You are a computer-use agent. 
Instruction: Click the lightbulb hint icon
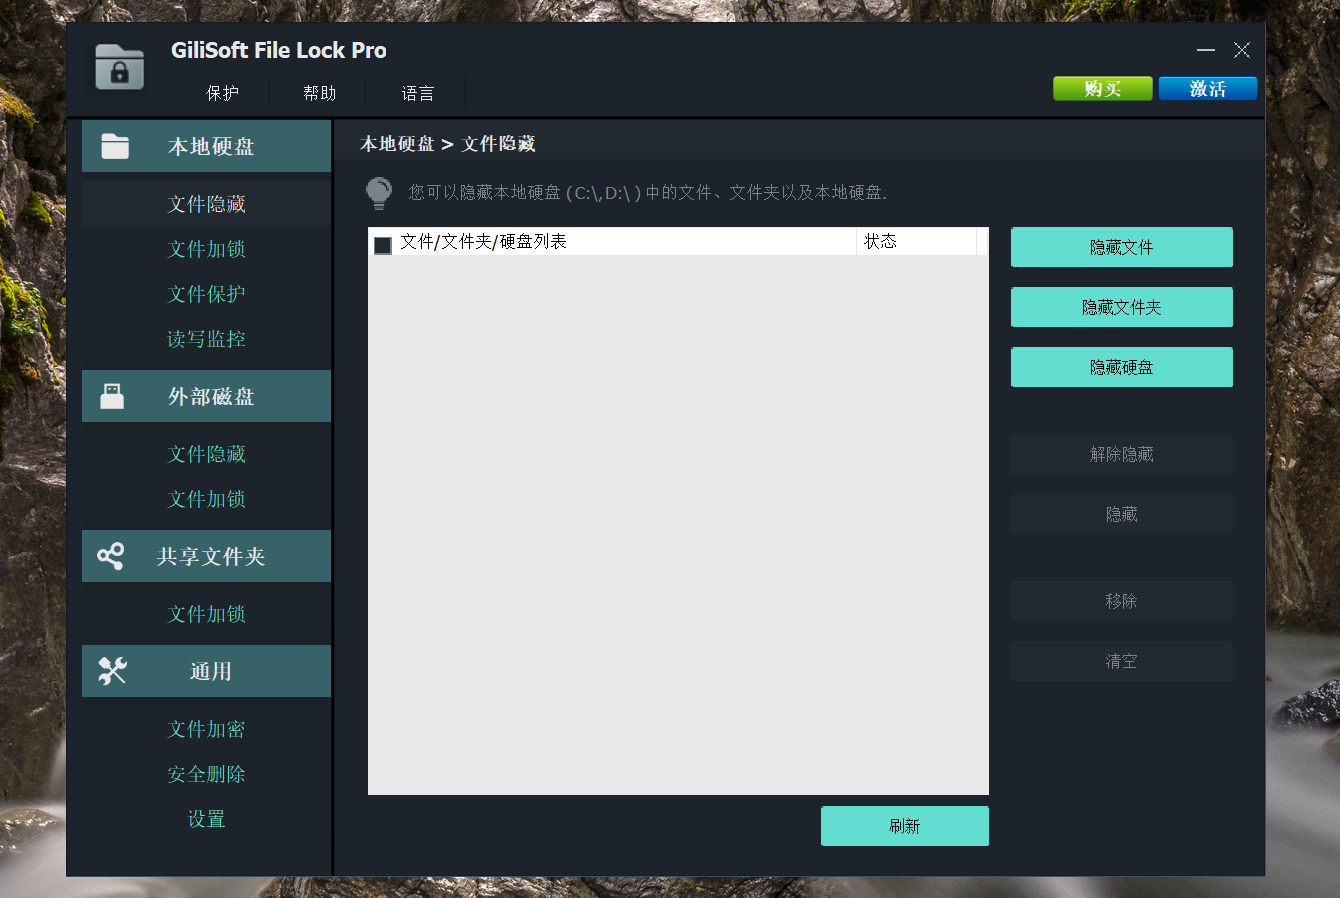379,193
